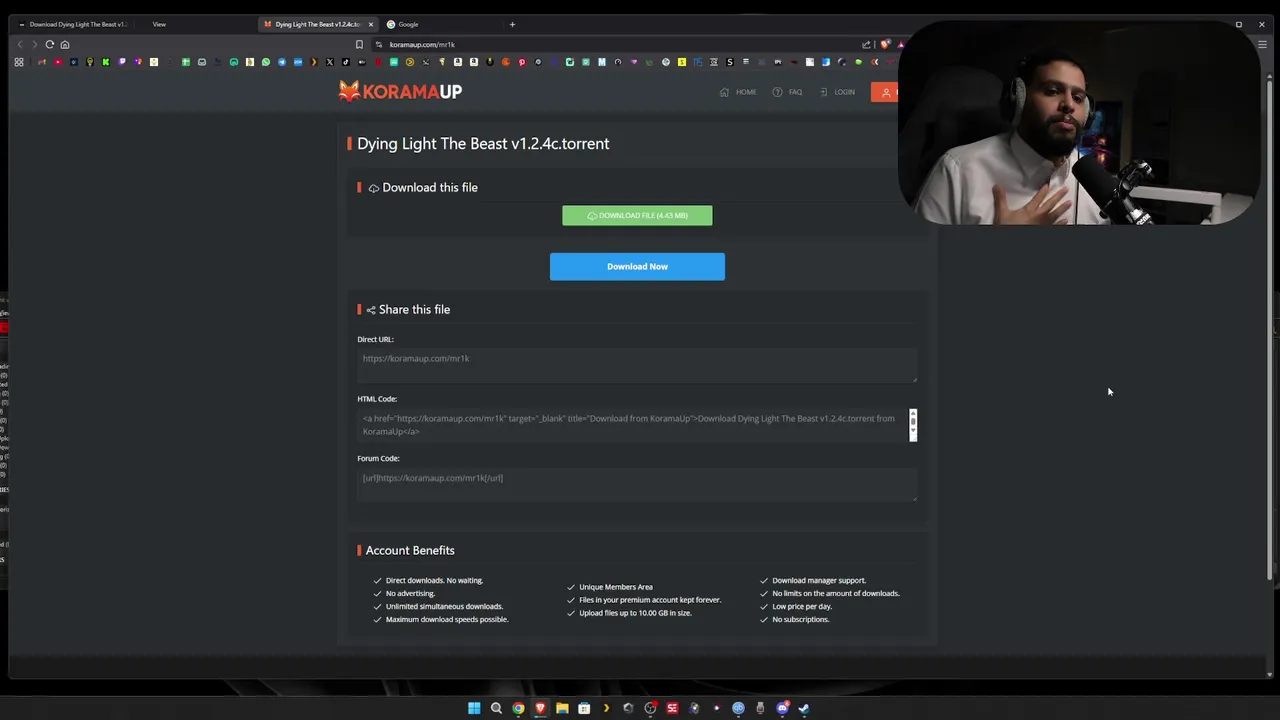Click the browser home icon
Viewport: 1280px width, 720px height.
(x=65, y=44)
